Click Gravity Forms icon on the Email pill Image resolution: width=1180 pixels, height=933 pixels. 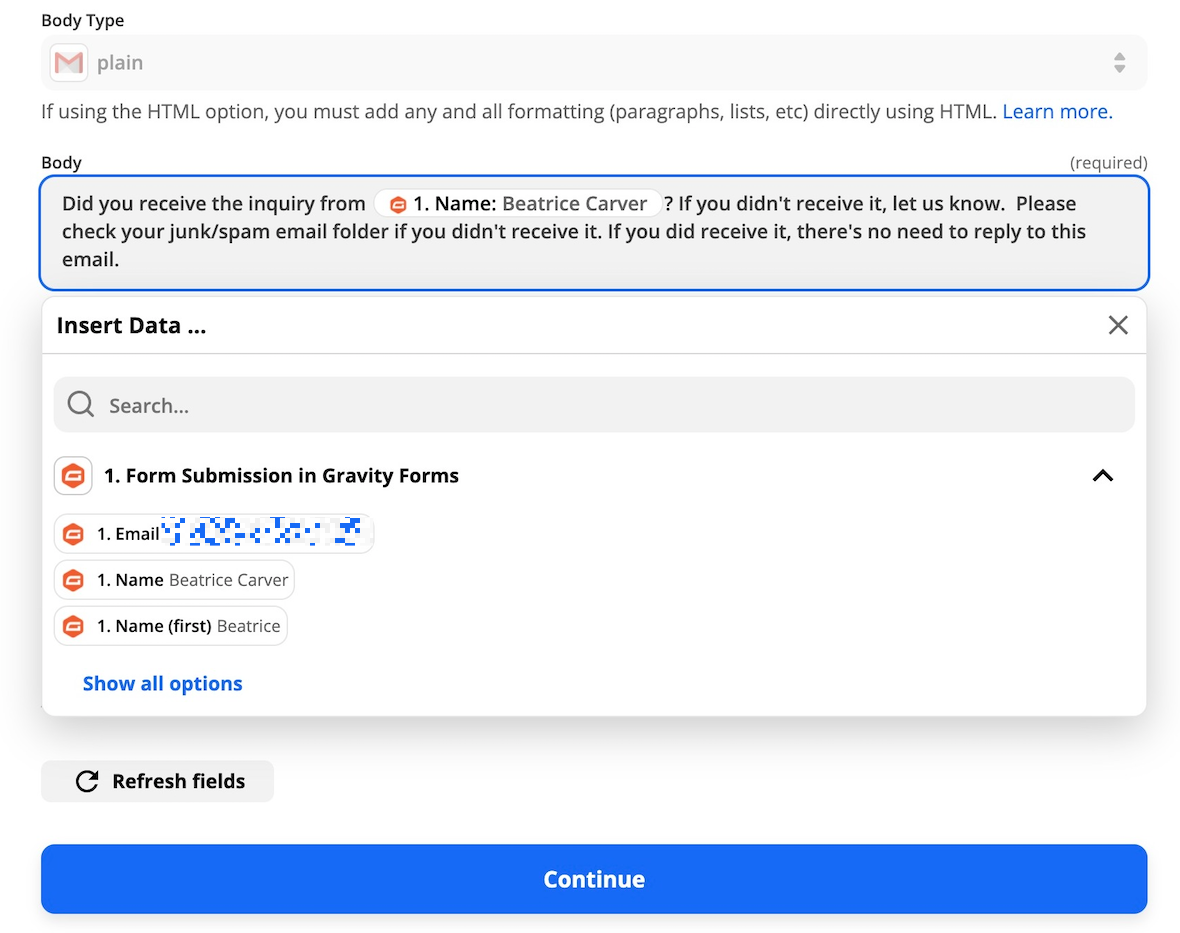(73, 534)
